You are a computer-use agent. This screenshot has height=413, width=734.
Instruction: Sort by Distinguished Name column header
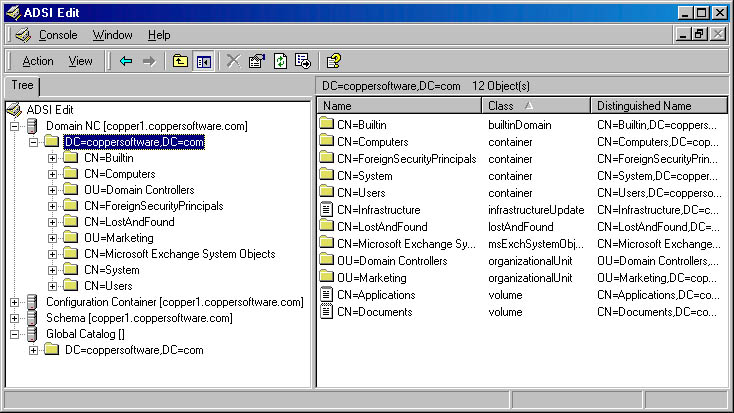click(659, 106)
